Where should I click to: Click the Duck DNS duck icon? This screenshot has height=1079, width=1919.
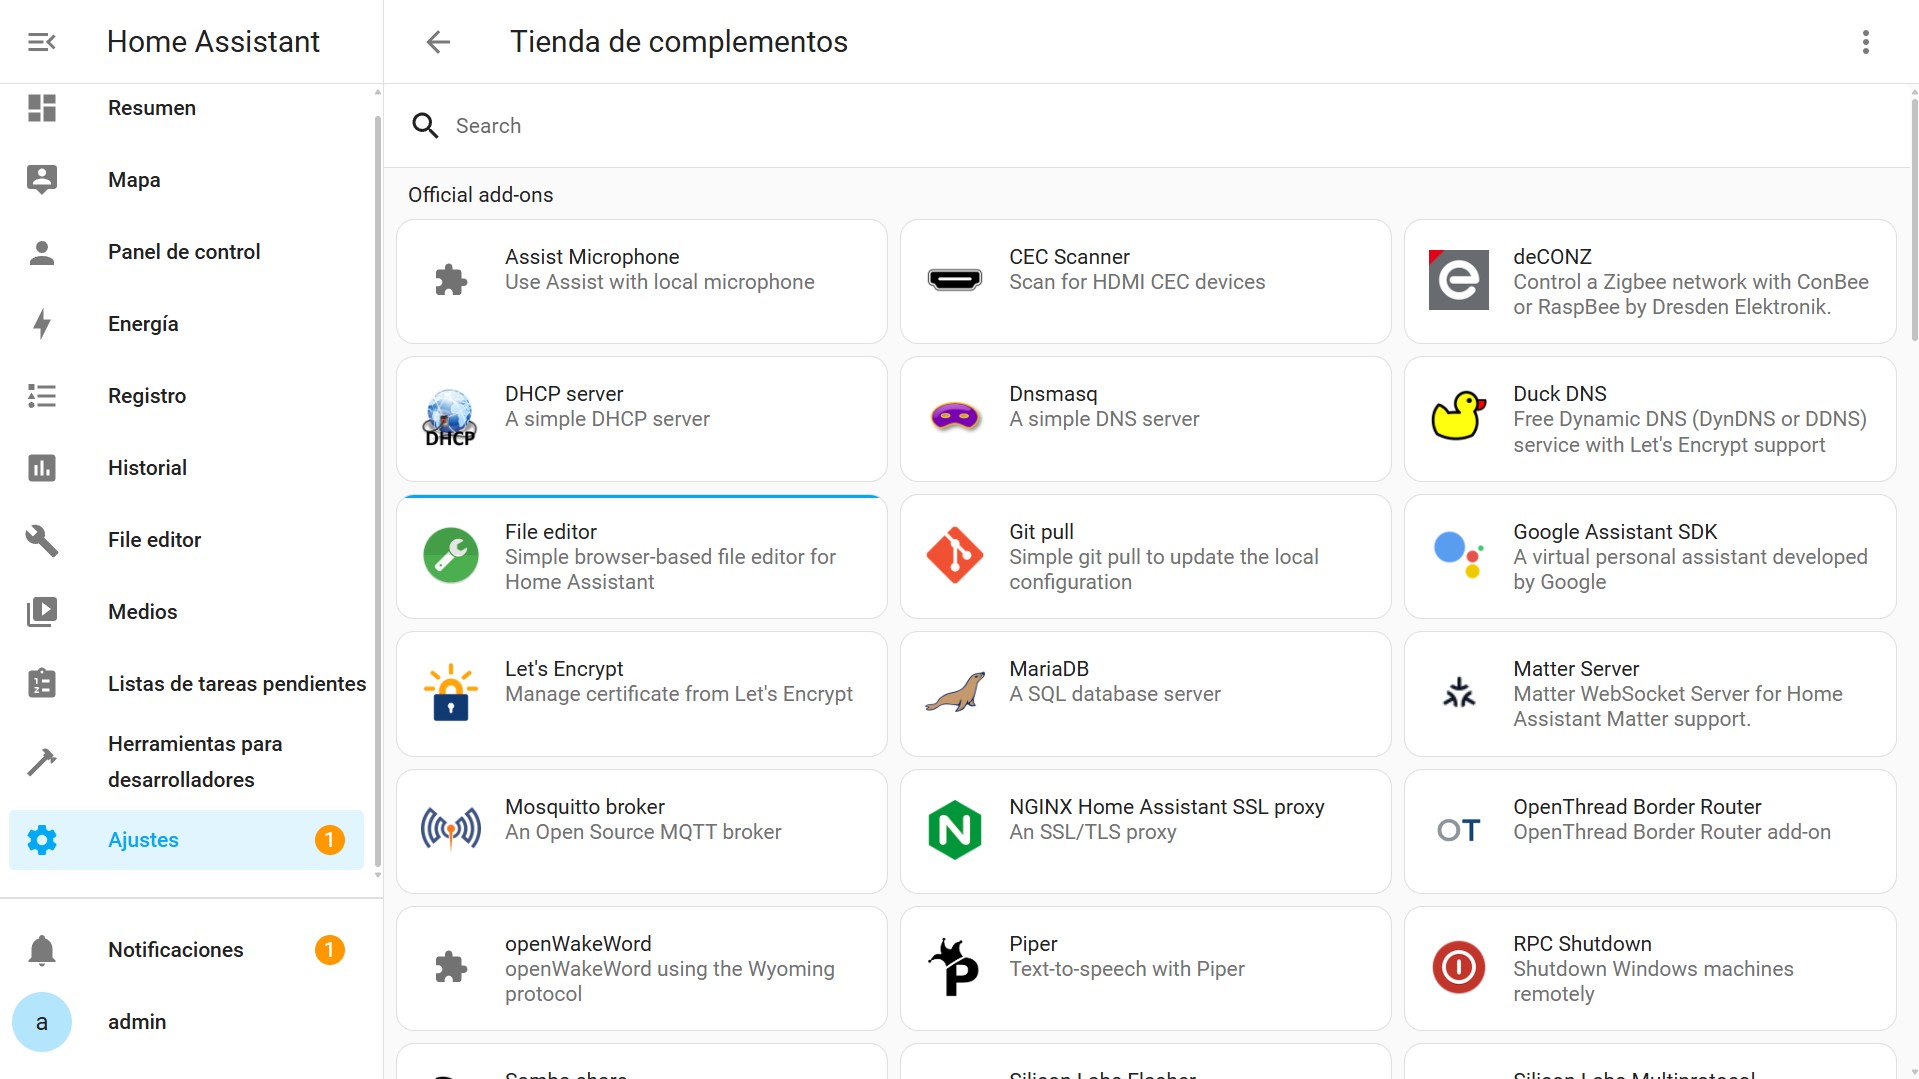[x=1458, y=417]
